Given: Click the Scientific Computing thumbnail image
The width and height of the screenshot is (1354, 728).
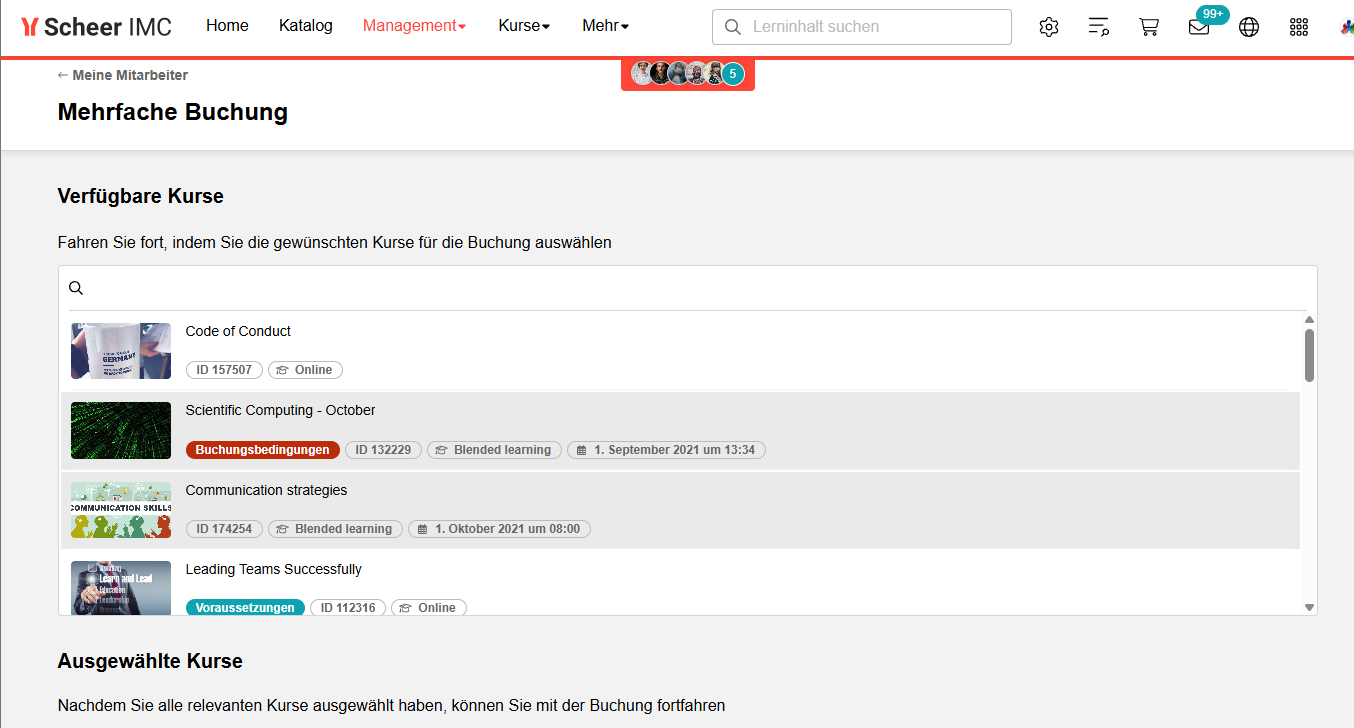Looking at the screenshot, I should [x=121, y=430].
